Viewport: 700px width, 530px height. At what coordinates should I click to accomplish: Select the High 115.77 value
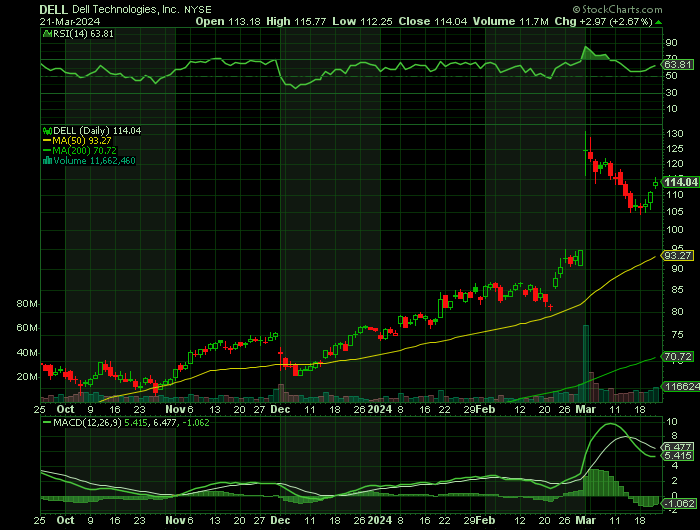[x=296, y=21]
